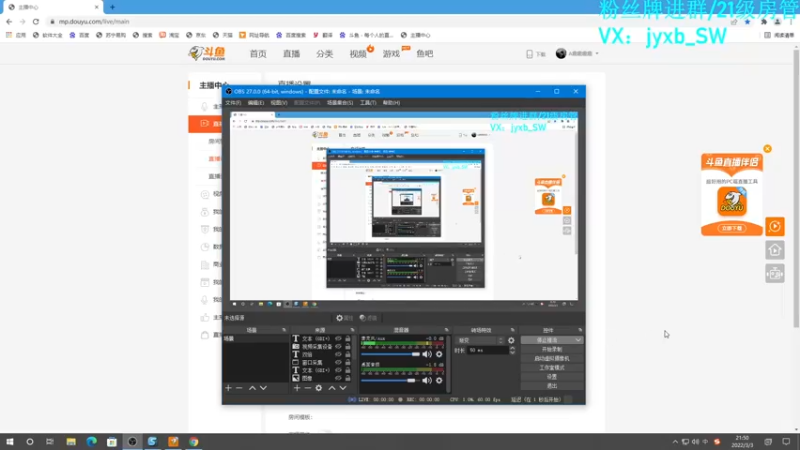The image size is (800, 450).
Task: Click the orange play icon on the right sidebar
Action: coord(774,227)
